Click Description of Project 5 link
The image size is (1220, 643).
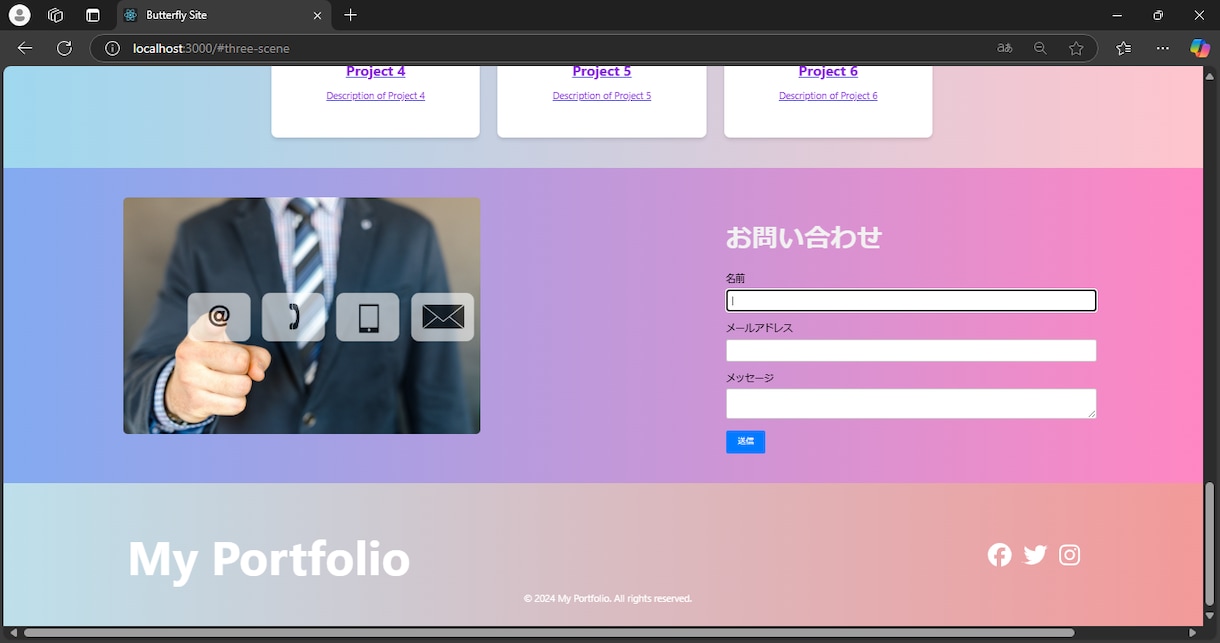point(602,96)
